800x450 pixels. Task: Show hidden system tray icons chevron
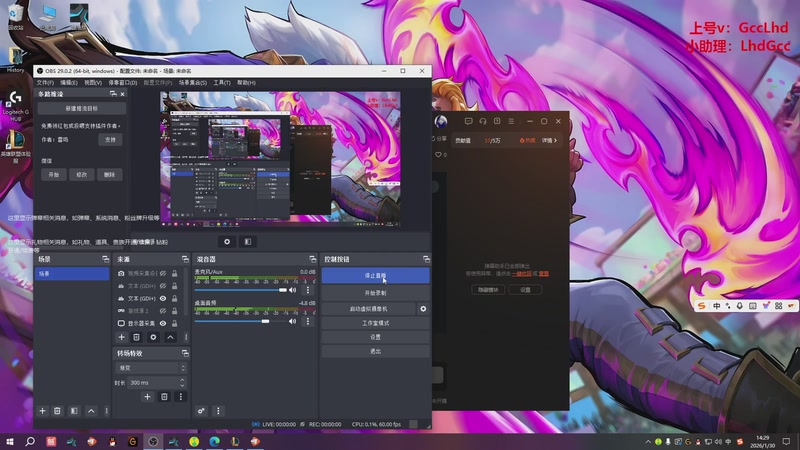(648, 441)
